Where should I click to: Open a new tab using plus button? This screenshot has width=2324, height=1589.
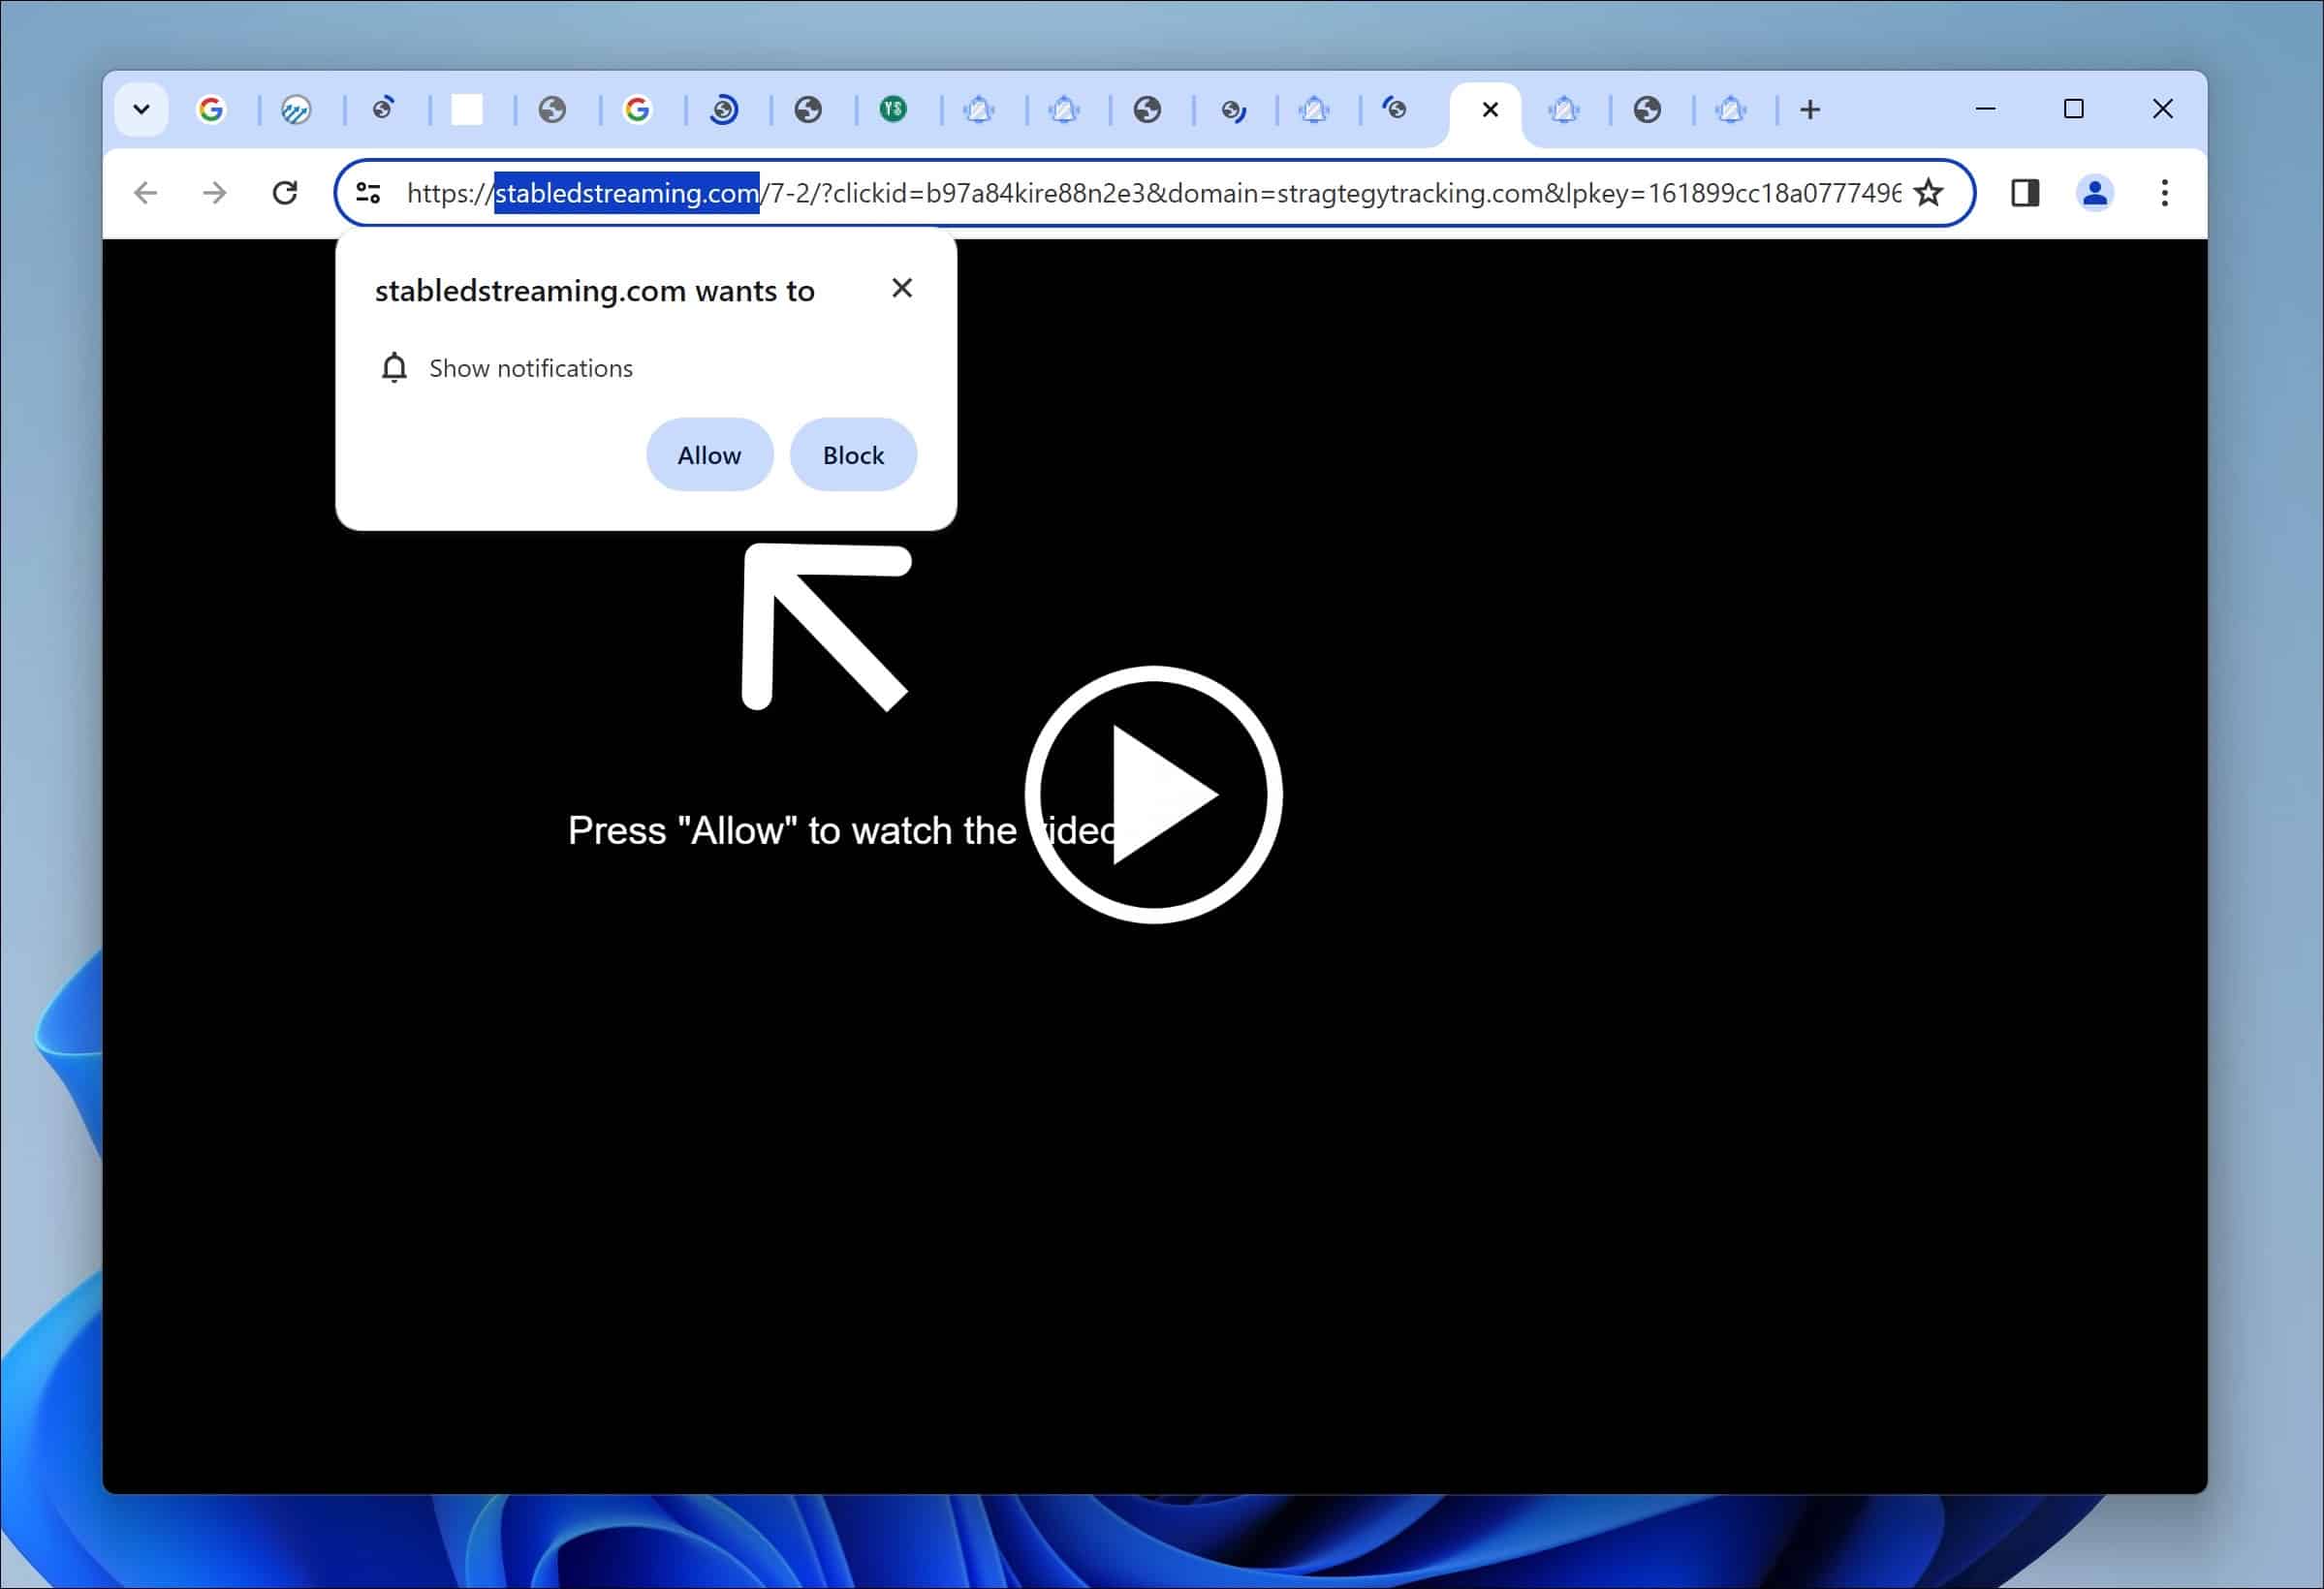[1810, 108]
